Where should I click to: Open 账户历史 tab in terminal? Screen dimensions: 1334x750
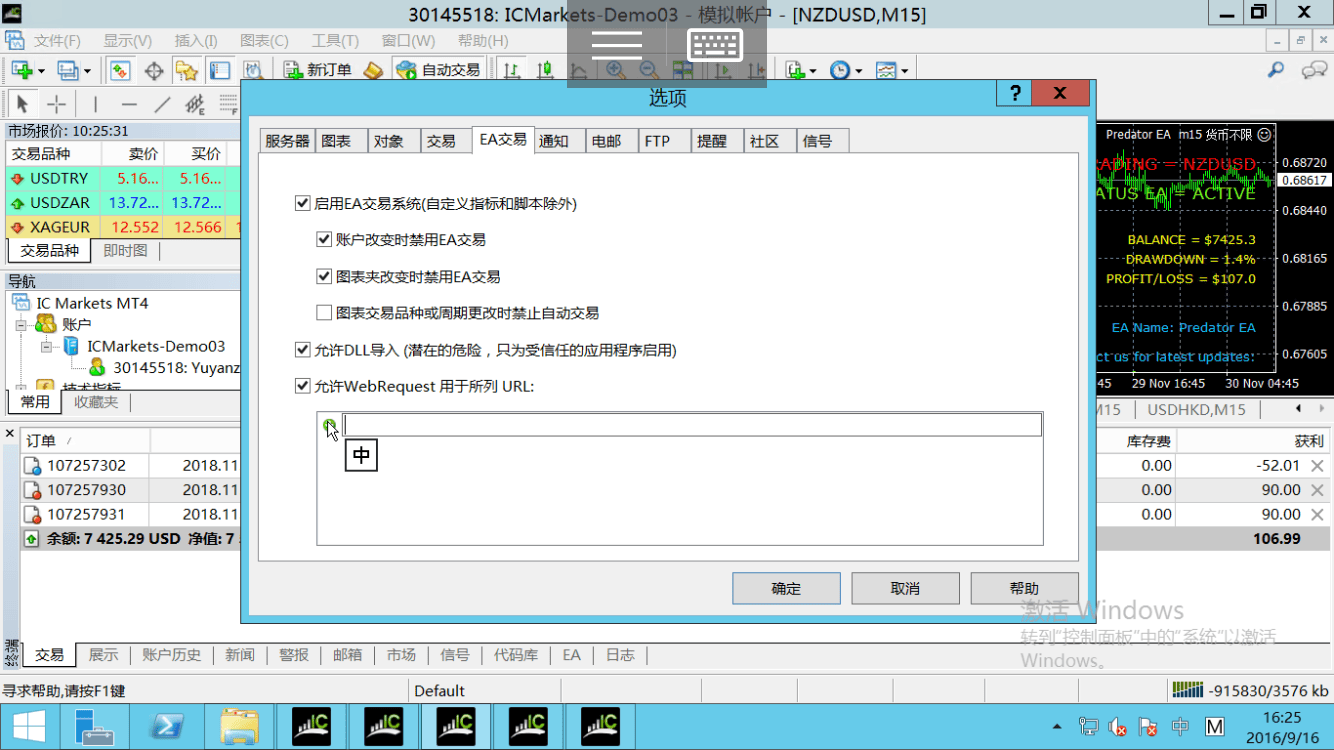coord(171,655)
